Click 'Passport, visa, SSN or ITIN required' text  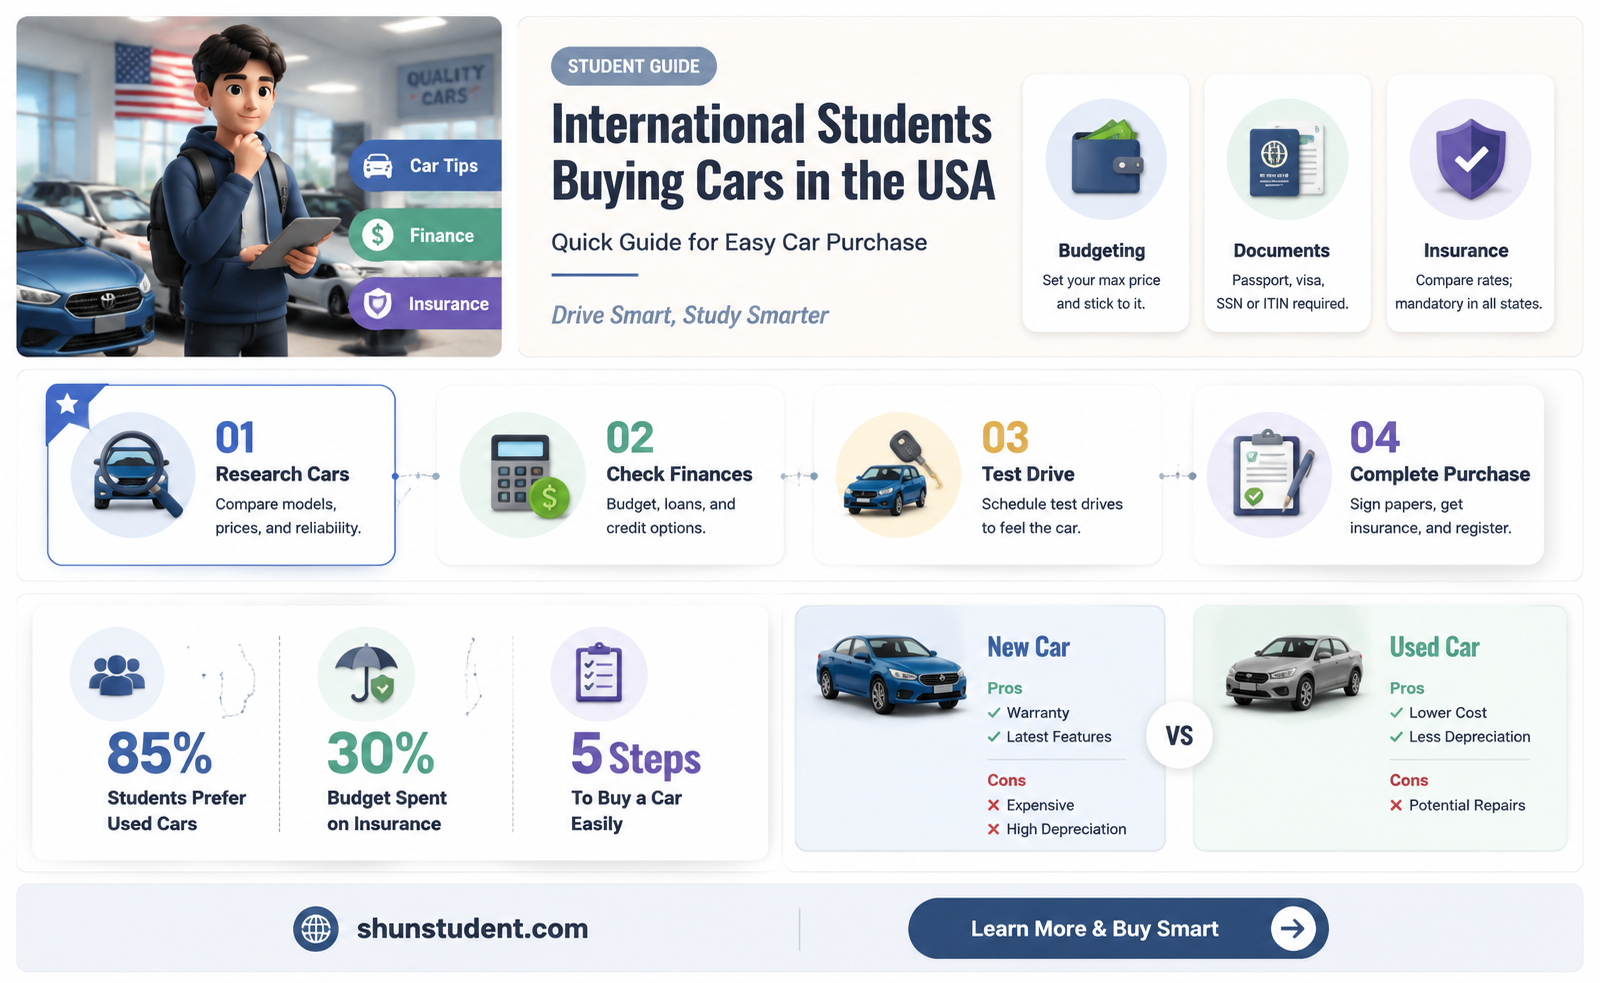[x=1282, y=292]
